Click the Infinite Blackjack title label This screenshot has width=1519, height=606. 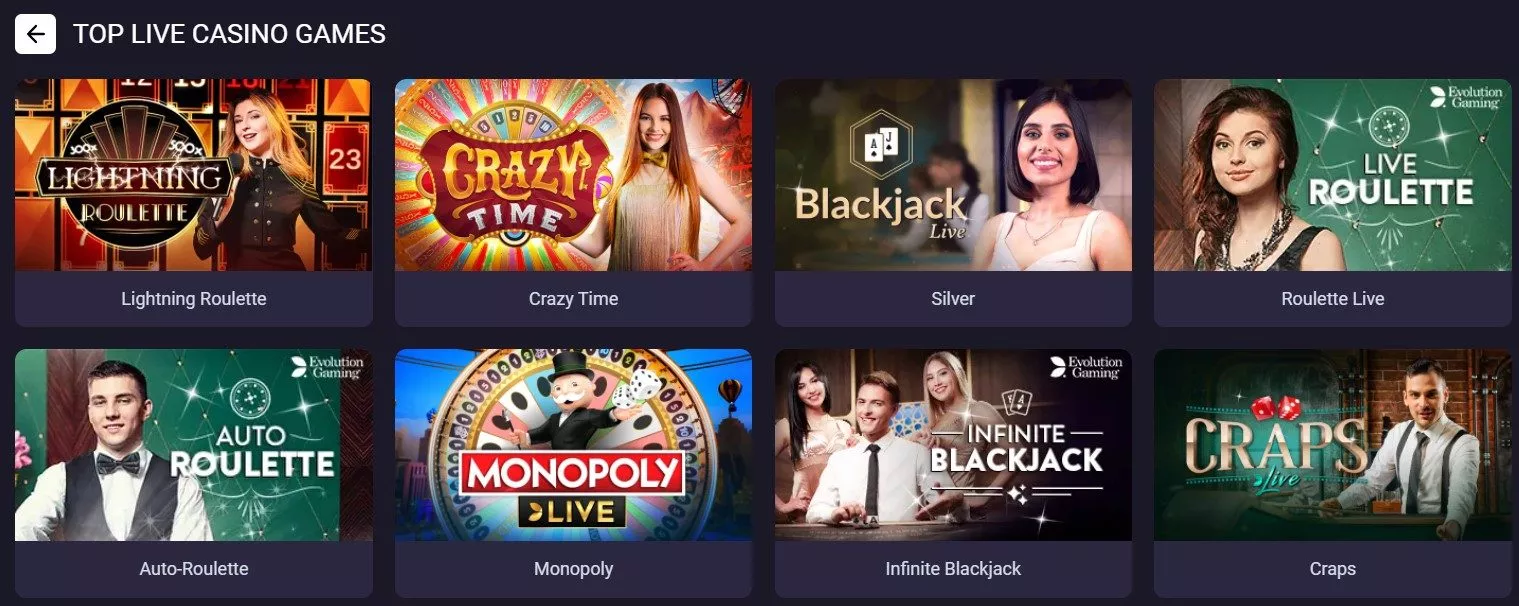point(953,569)
